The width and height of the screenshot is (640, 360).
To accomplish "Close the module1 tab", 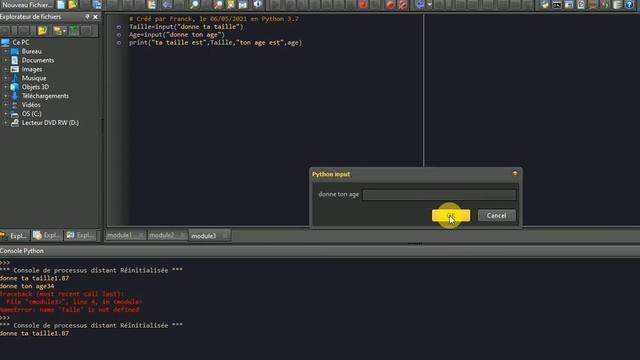I will [x=140, y=236].
